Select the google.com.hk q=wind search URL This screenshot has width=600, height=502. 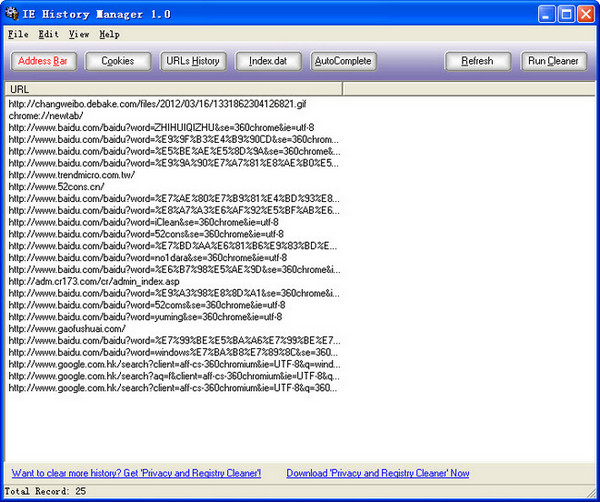174,364
